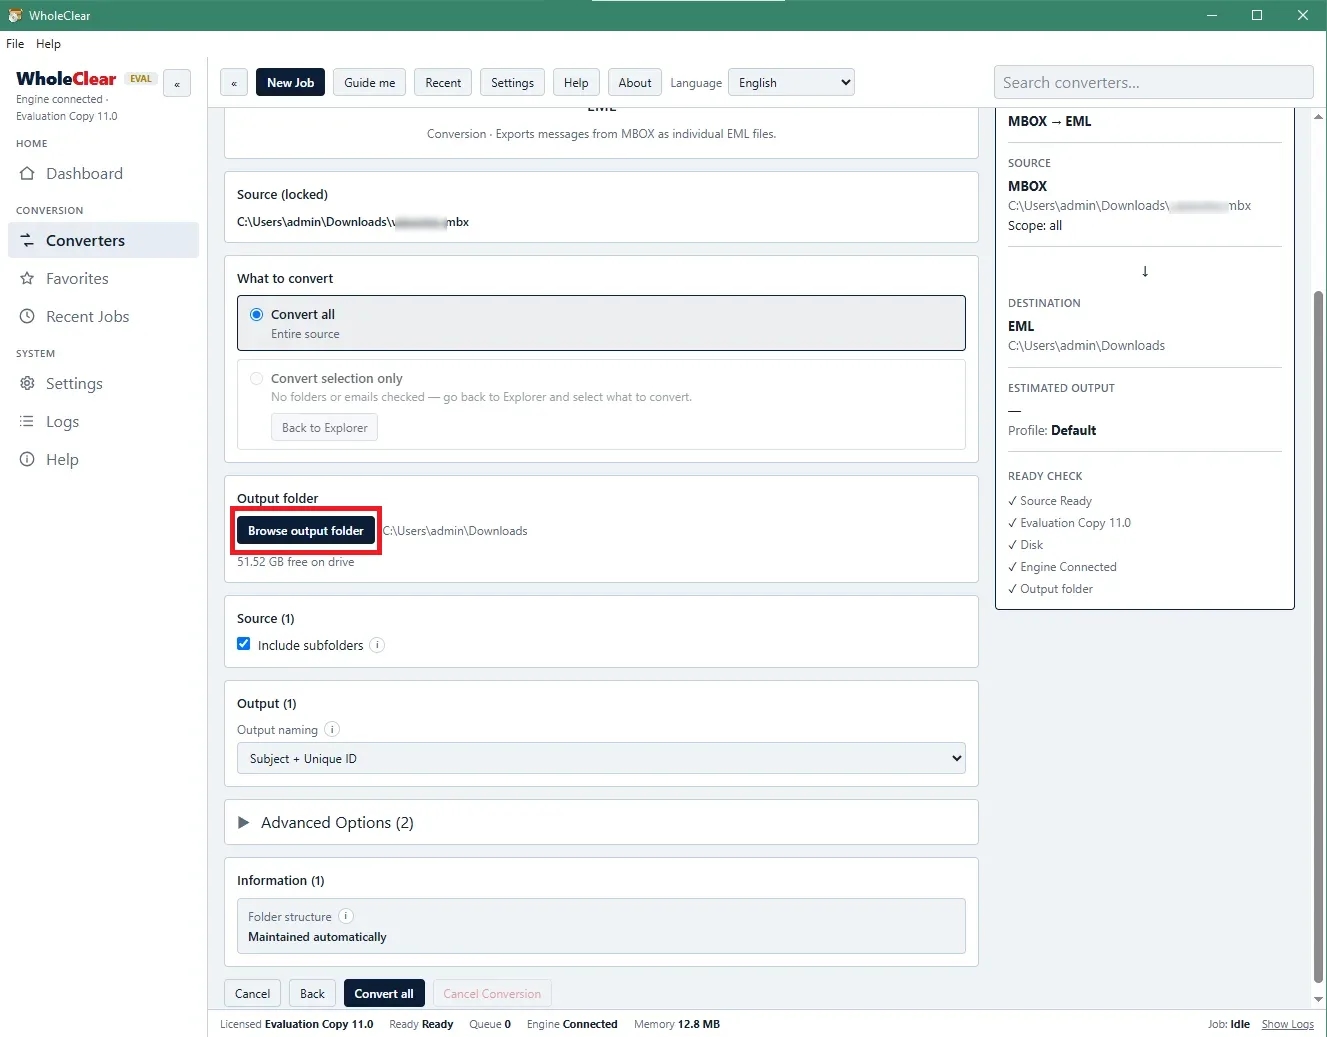The width and height of the screenshot is (1327, 1037).
Task: Click 'Scope: all' in summary panel
Action: (1035, 226)
